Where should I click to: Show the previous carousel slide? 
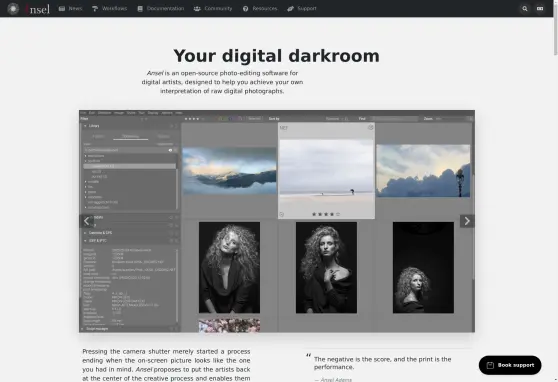point(86,221)
